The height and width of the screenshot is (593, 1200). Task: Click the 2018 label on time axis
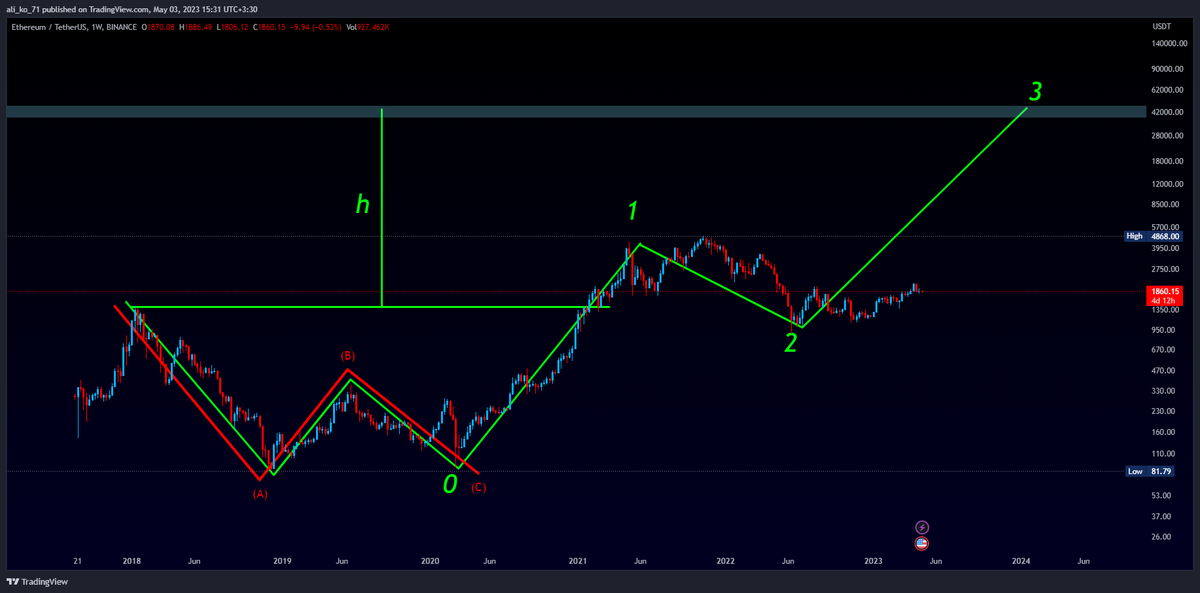pyautogui.click(x=131, y=561)
